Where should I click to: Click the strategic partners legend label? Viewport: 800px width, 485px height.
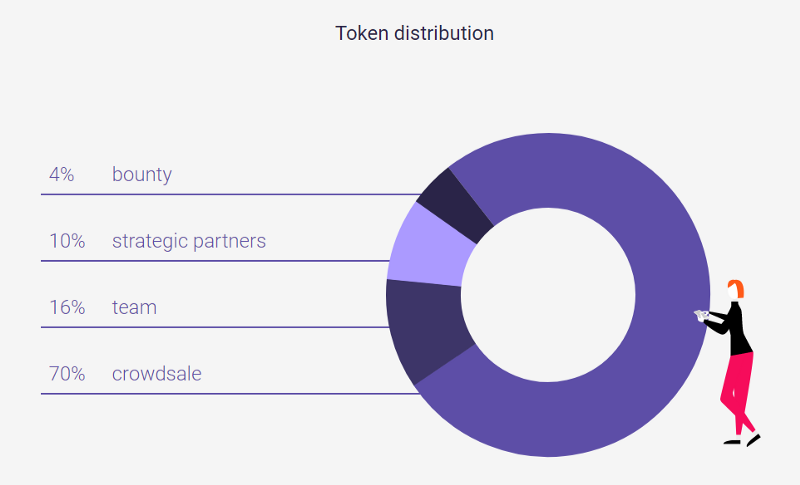click(189, 241)
